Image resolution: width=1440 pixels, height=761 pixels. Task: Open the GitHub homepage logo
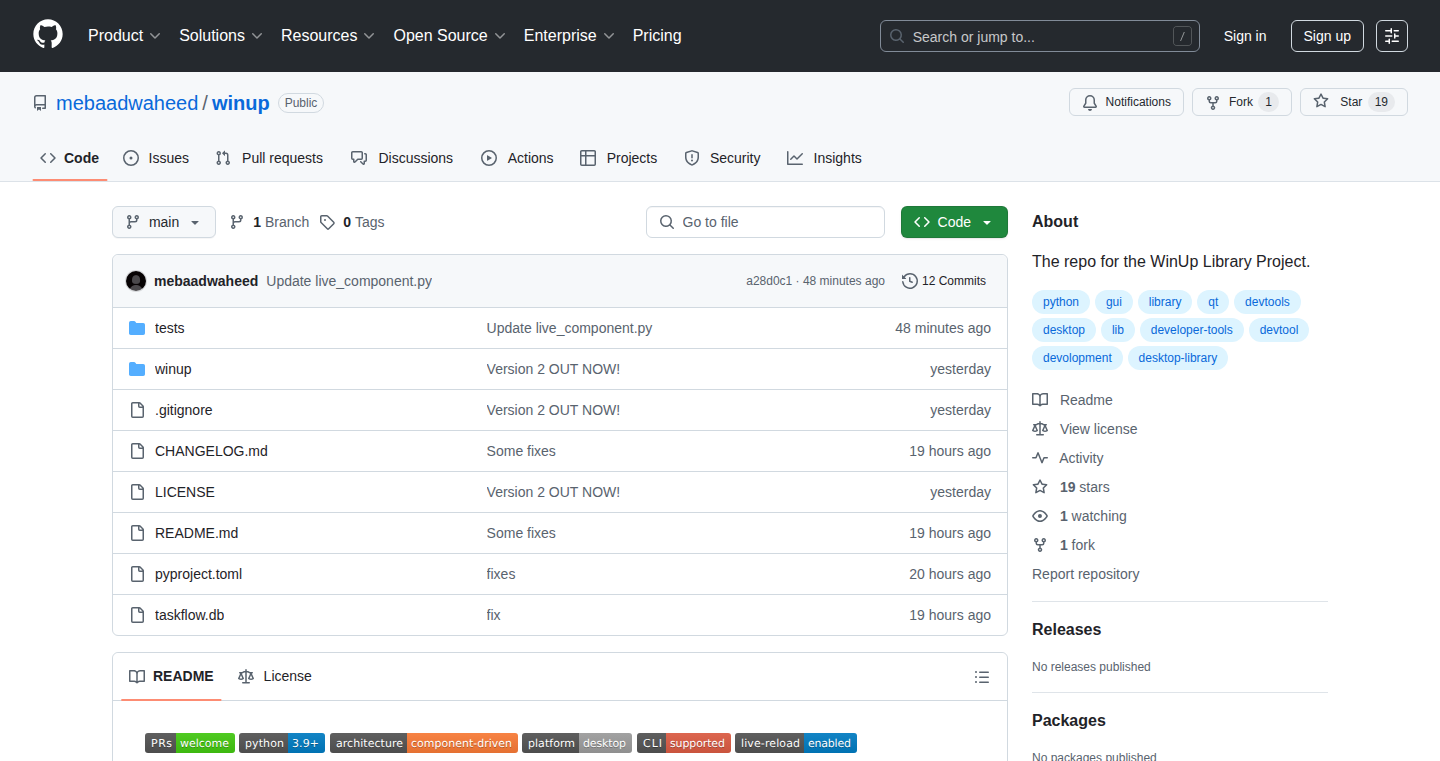(48, 35)
